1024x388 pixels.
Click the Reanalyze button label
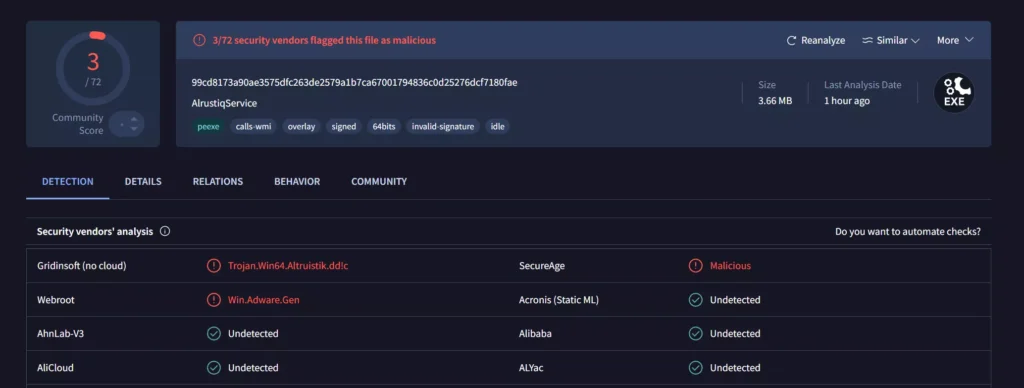[823, 40]
